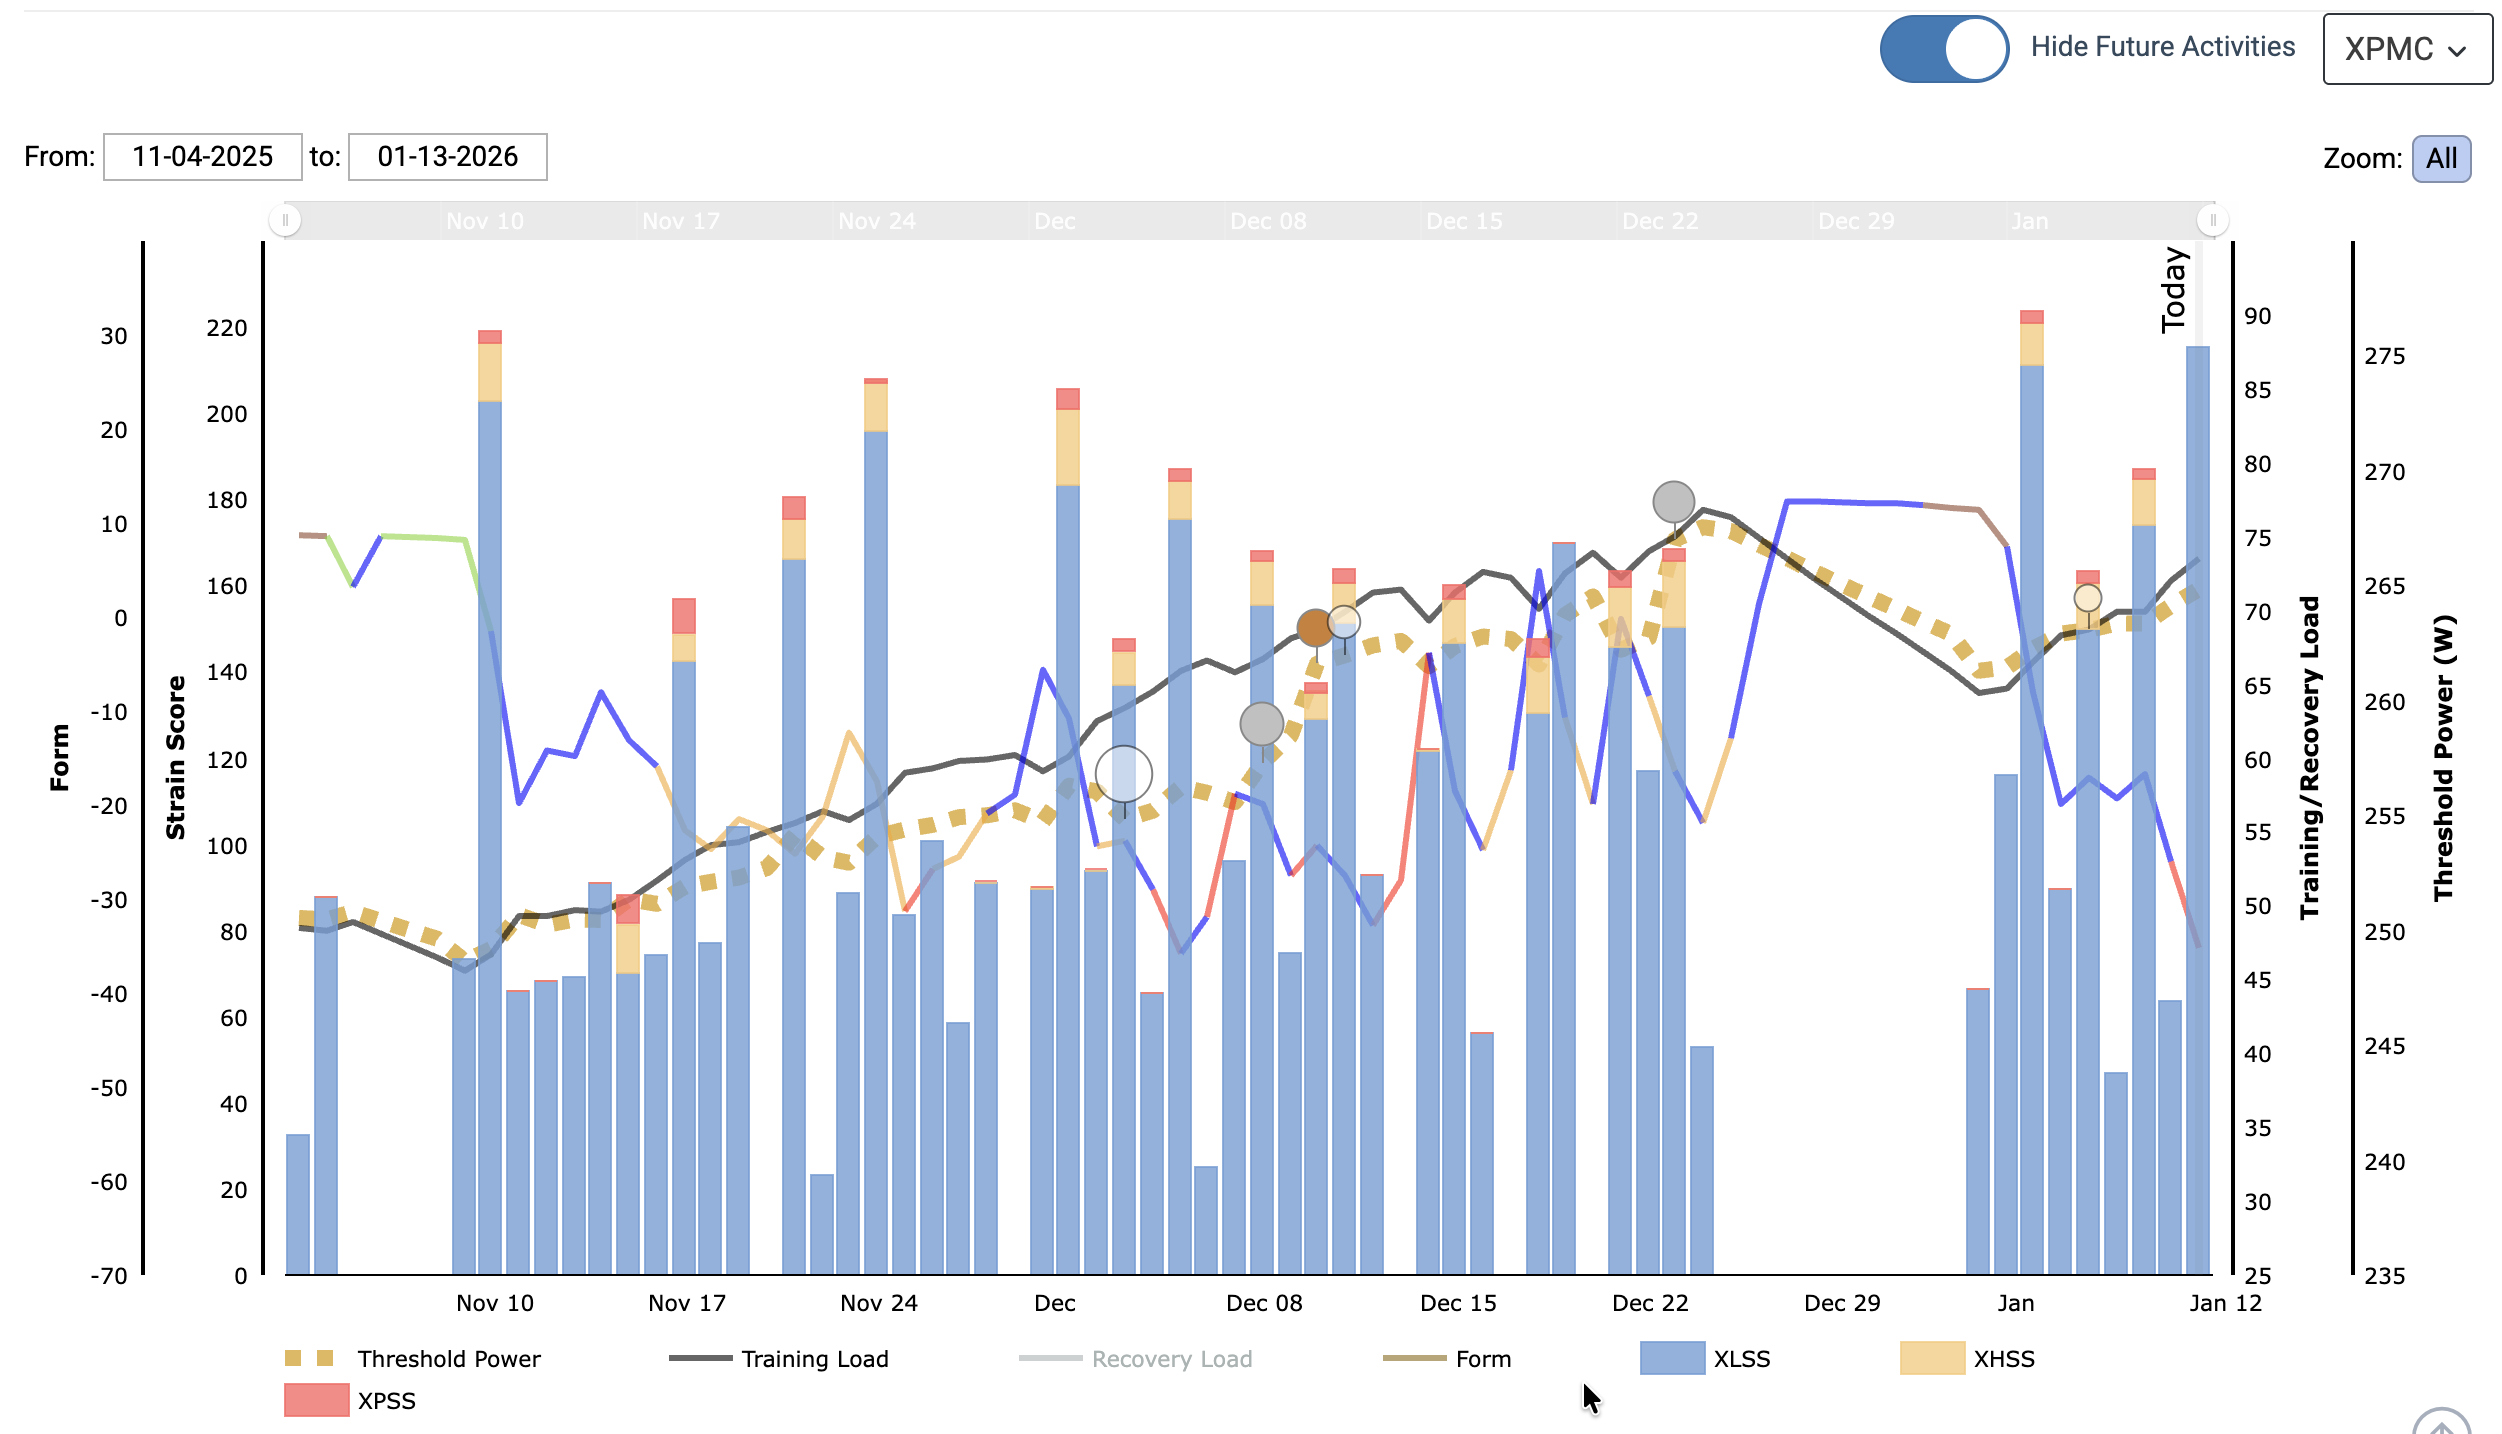The width and height of the screenshot is (2502, 1434).
Task: Click the gray circle marker above the Dec 22 peak
Action: point(1673,502)
